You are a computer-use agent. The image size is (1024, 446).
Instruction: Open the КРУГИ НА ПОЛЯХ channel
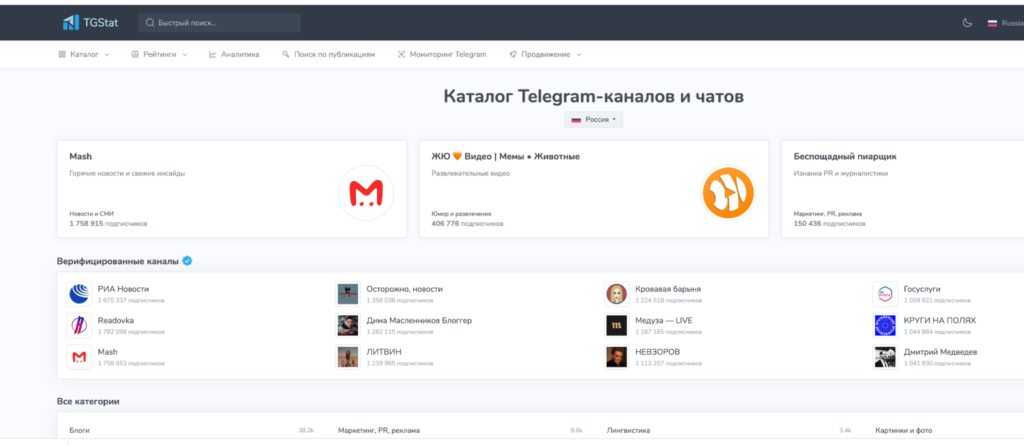[940, 320]
